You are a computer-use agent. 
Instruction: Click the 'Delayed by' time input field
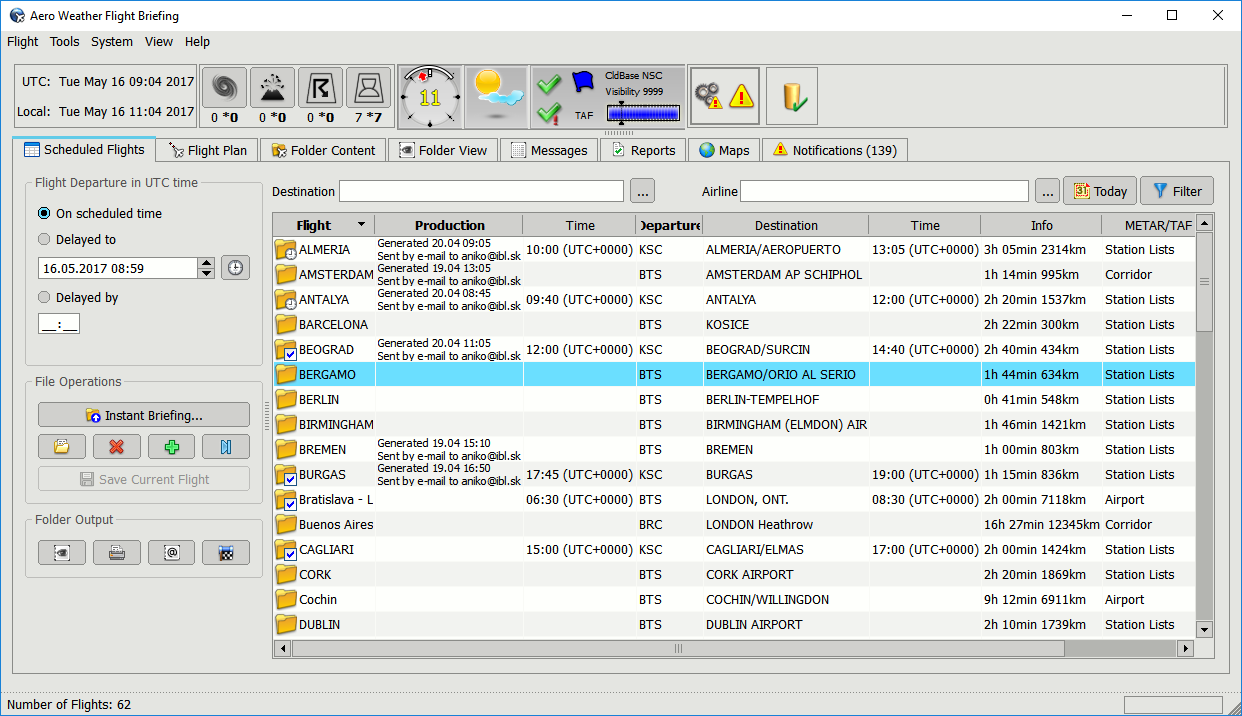(x=59, y=324)
